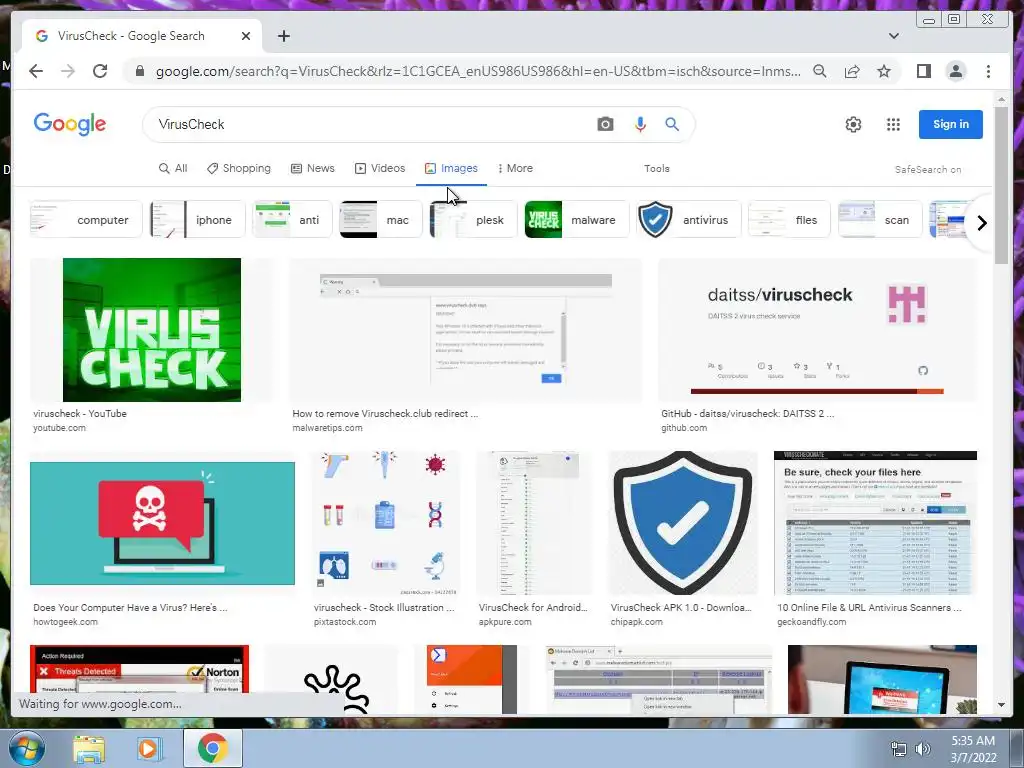Open the geckoandfly file scanners thumbnail

coord(875,523)
